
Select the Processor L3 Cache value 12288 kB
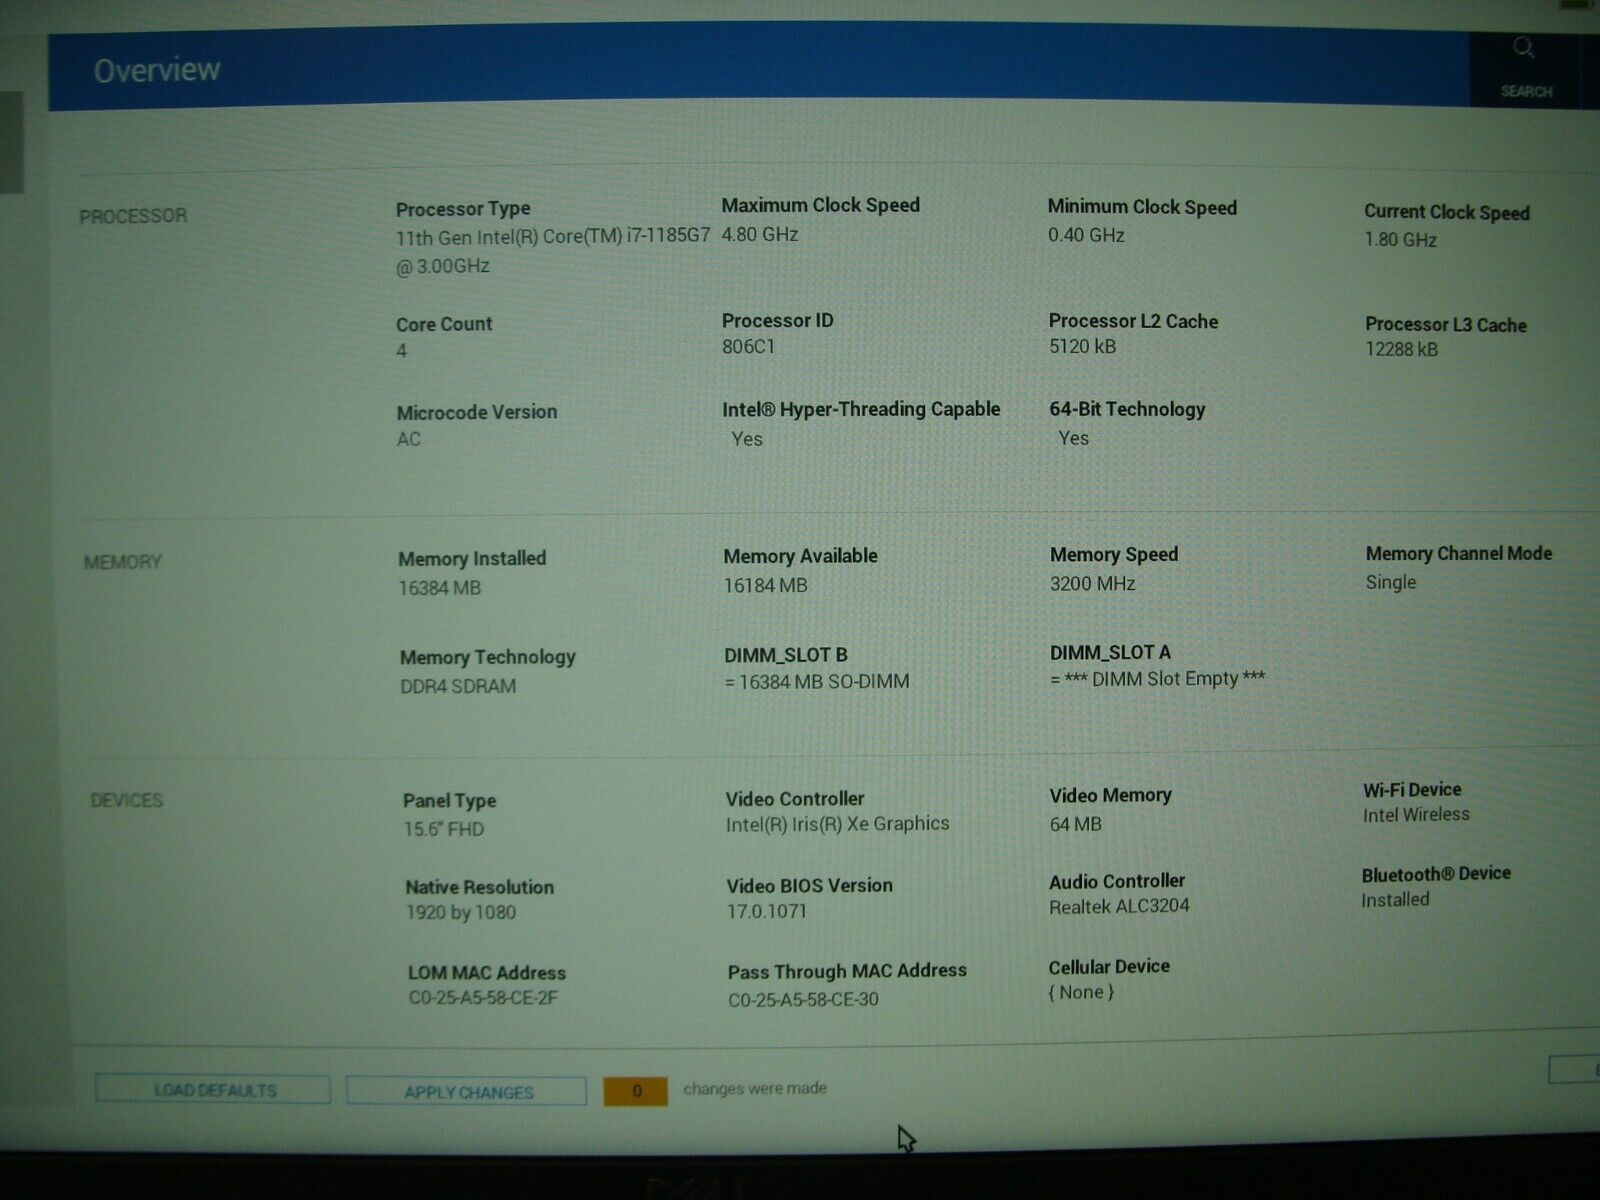[x=1401, y=349]
